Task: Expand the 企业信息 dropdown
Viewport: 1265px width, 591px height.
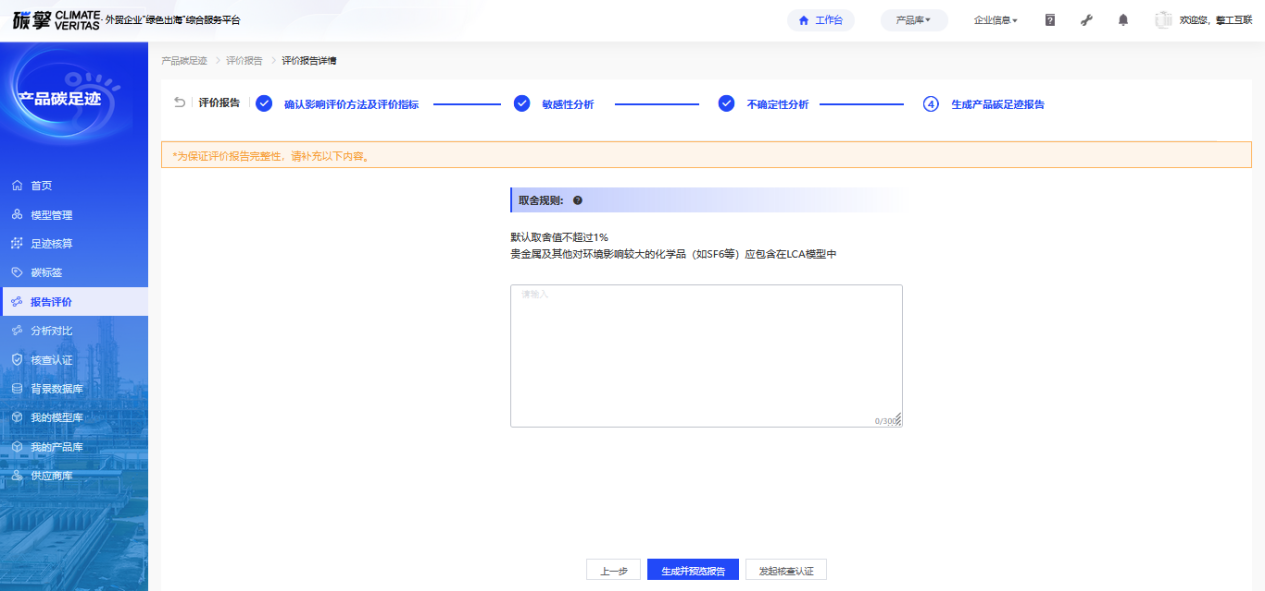Action: (995, 20)
